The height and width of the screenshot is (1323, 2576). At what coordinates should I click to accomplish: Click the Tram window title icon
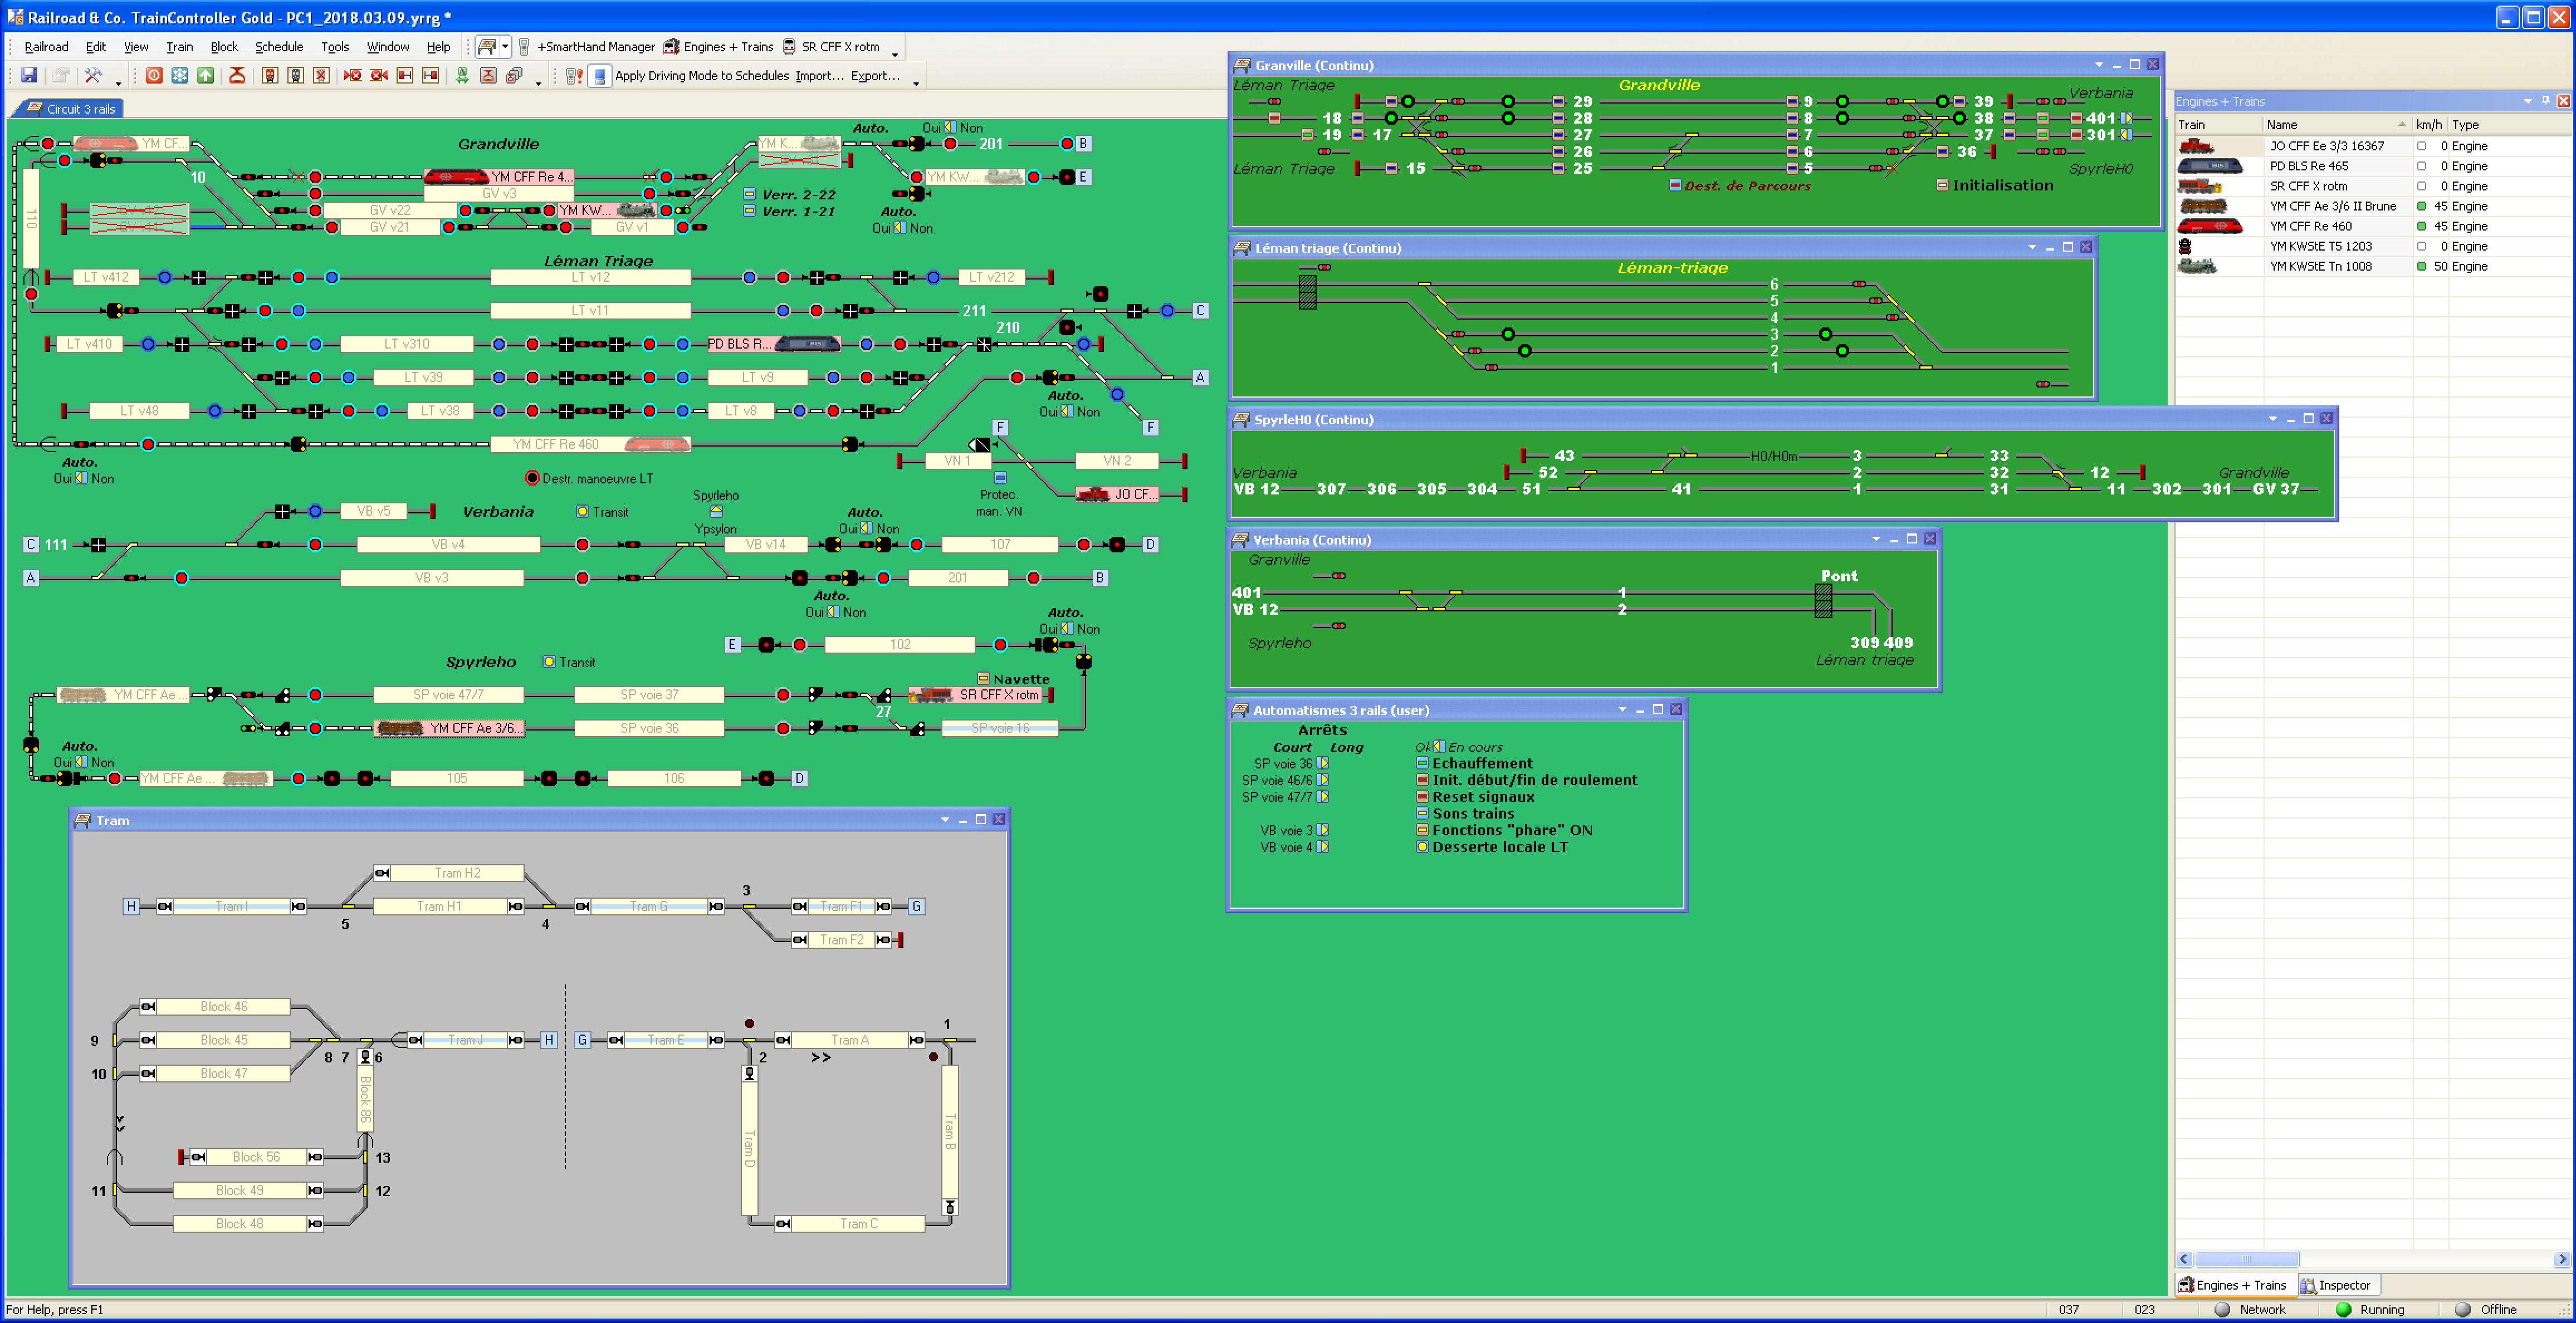pos(83,820)
